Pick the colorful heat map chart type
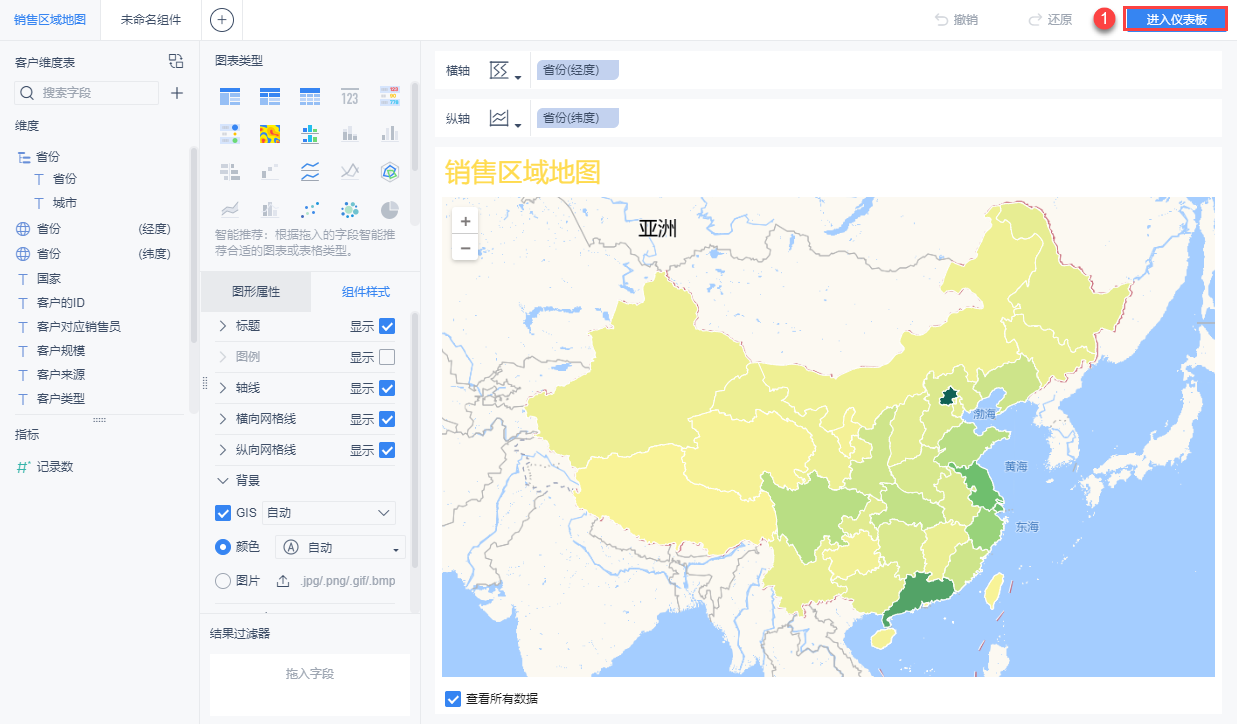The image size is (1237, 724). coord(270,134)
